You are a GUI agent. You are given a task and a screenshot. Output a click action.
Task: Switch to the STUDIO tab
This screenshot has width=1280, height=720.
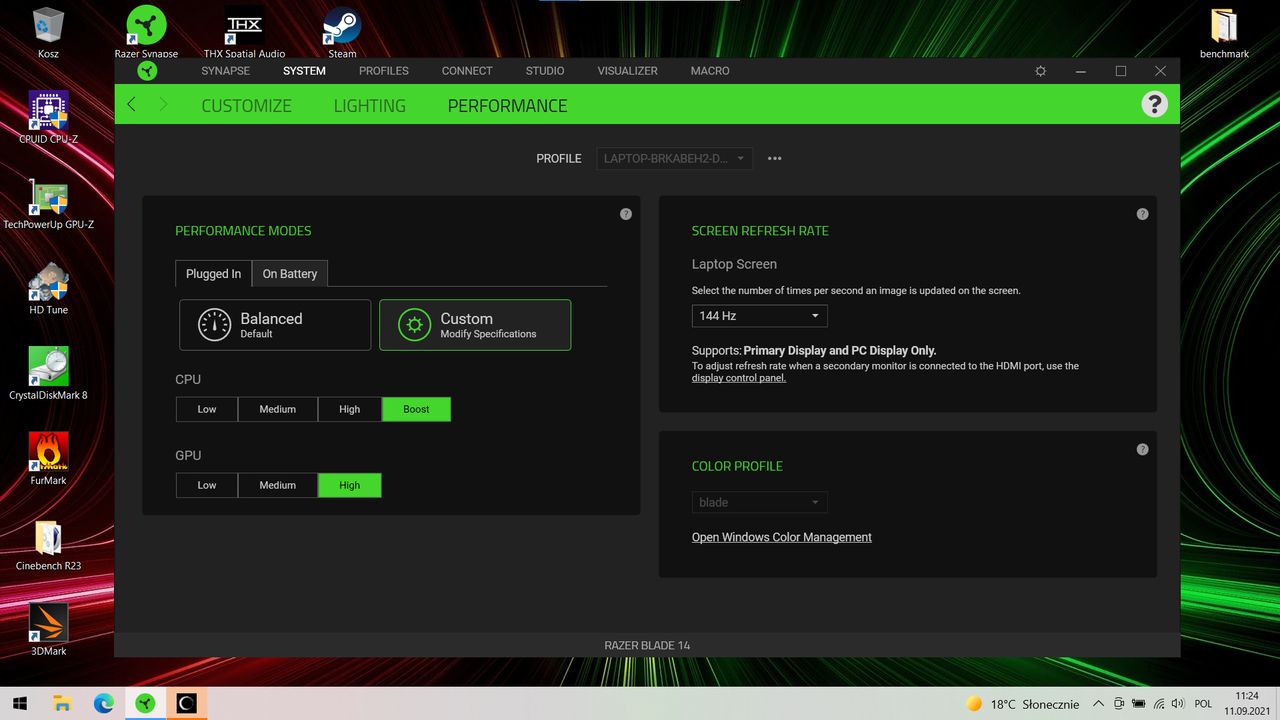coord(545,71)
